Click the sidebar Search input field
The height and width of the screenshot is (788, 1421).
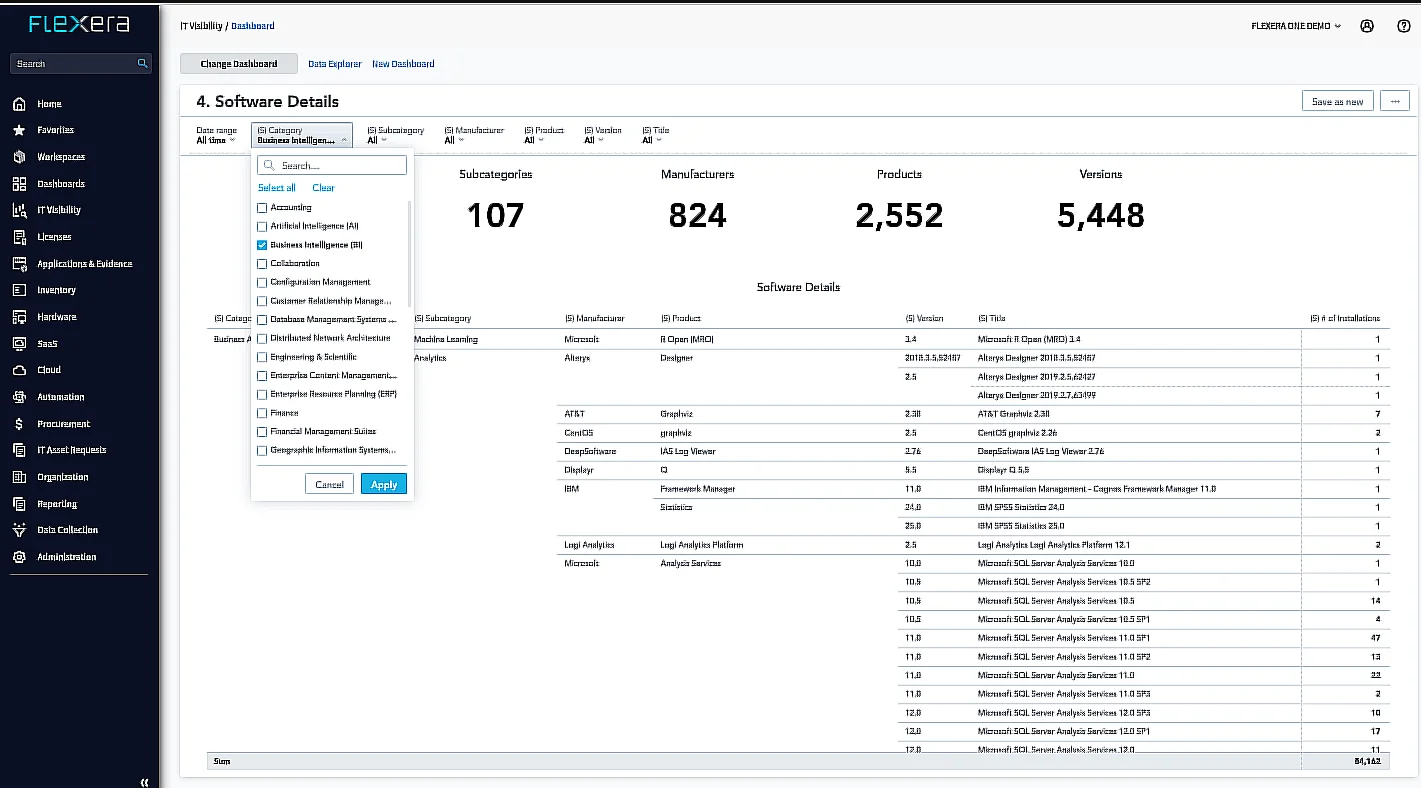coord(80,64)
